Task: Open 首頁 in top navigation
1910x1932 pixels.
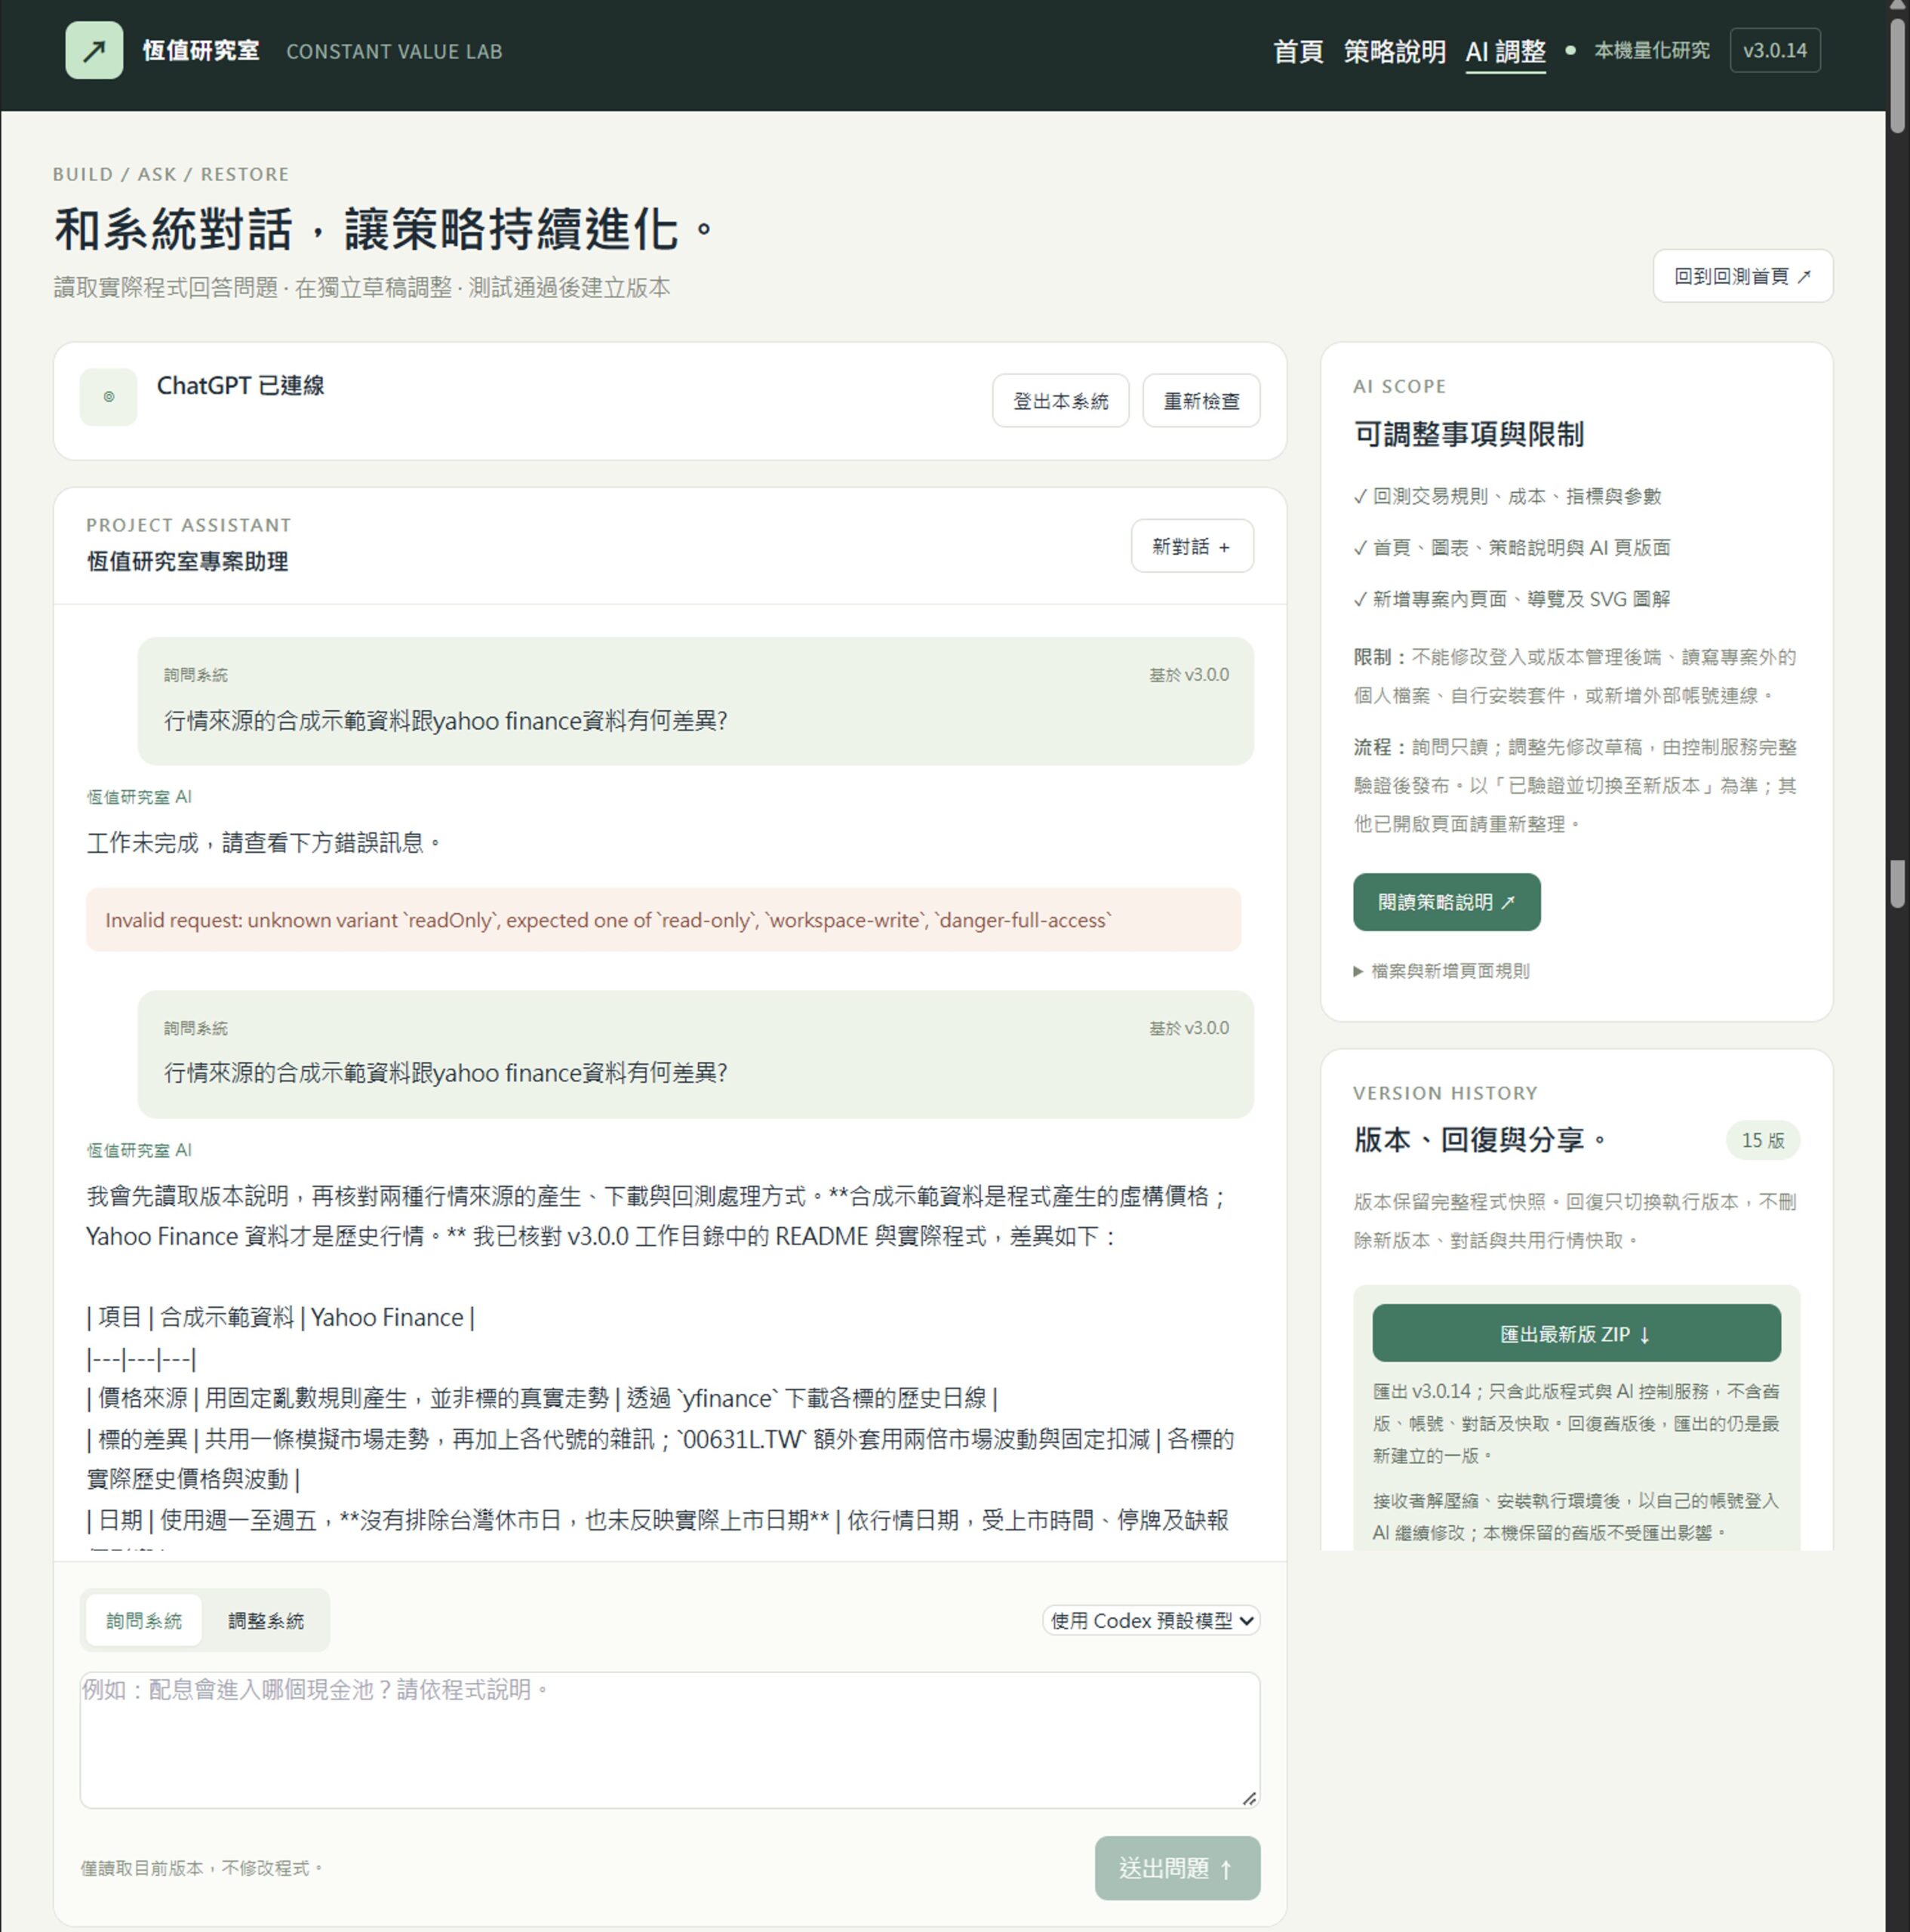Action: click(x=1298, y=51)
